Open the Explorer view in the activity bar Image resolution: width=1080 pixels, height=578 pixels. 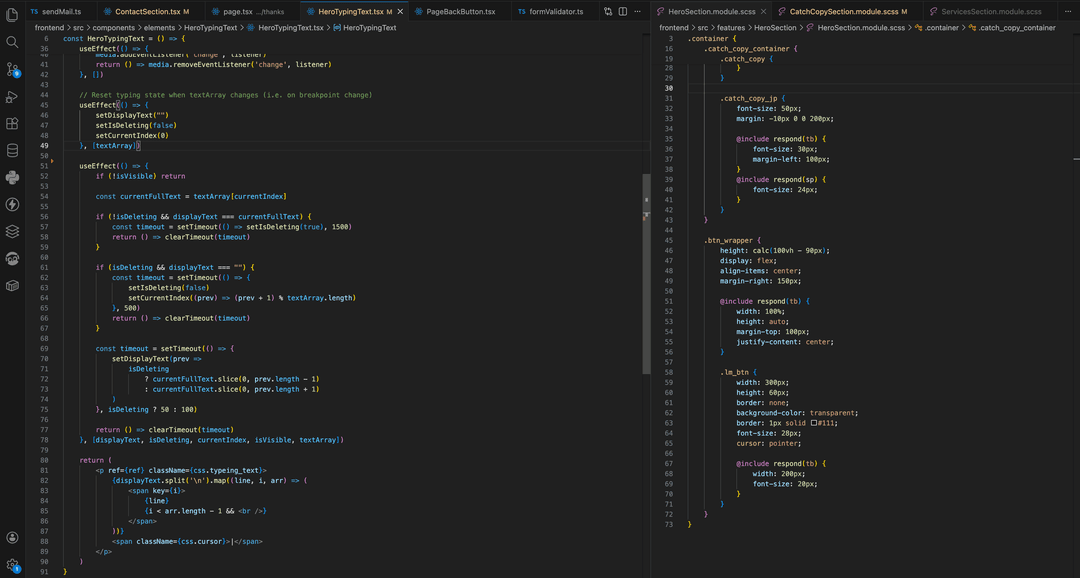pos(11,14)
